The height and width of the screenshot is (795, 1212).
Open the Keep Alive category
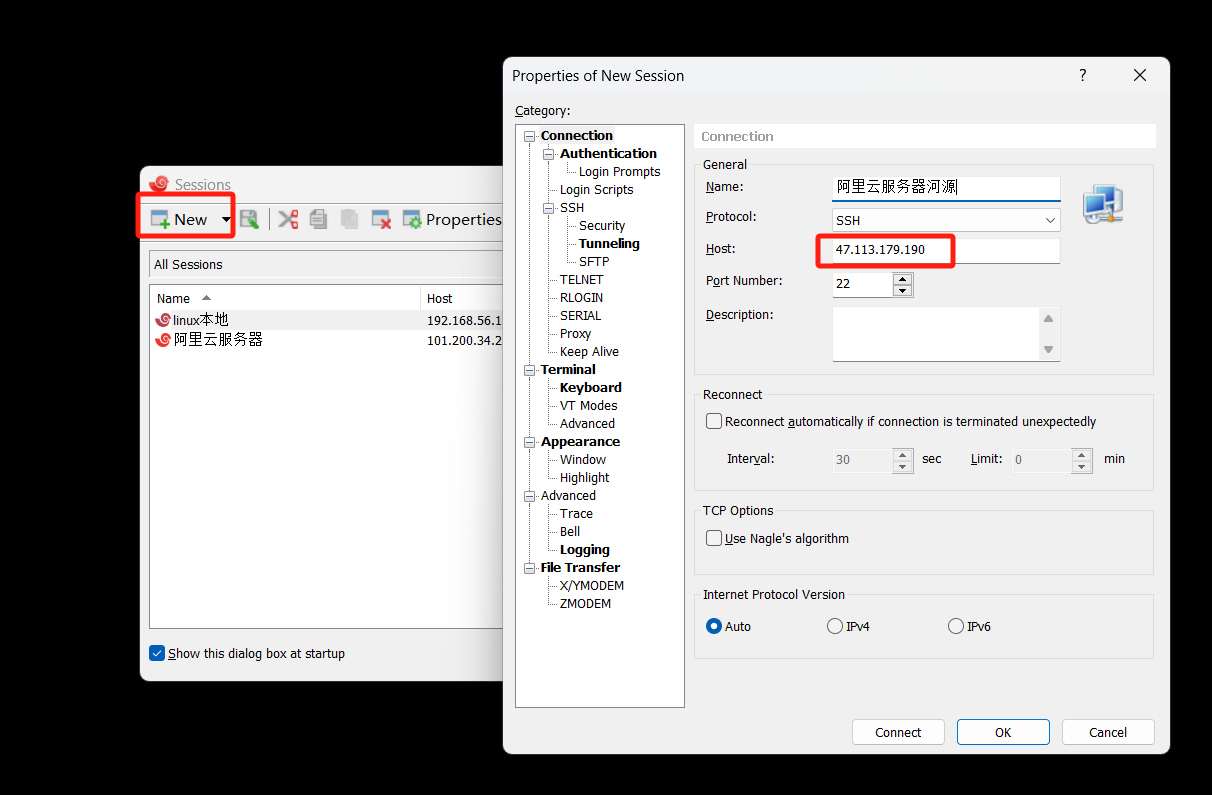pyautogui.click(x=589, y=352)
